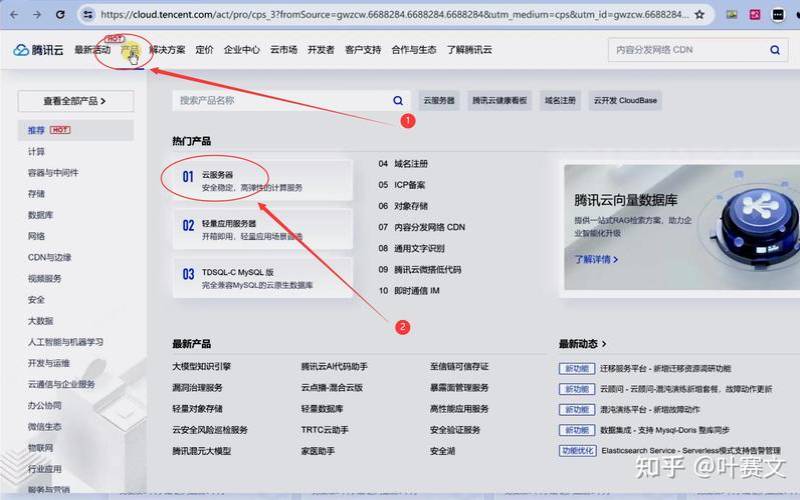
Task: Open 企业中心 menu
Action: 242,49
